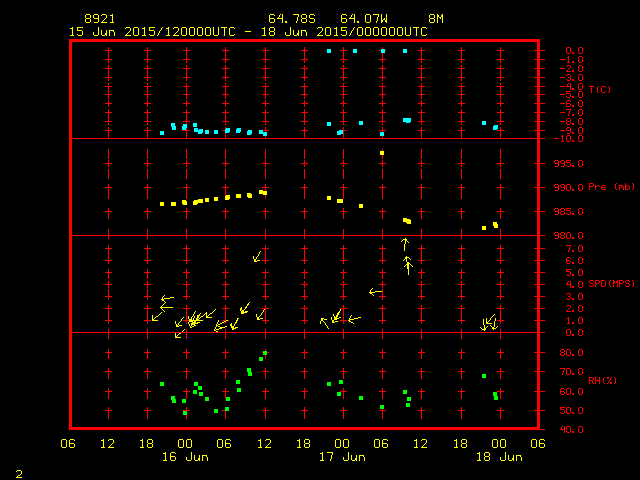Click the highest yellow pressure point near 997
Screen dimensions: 640x480
382,153
